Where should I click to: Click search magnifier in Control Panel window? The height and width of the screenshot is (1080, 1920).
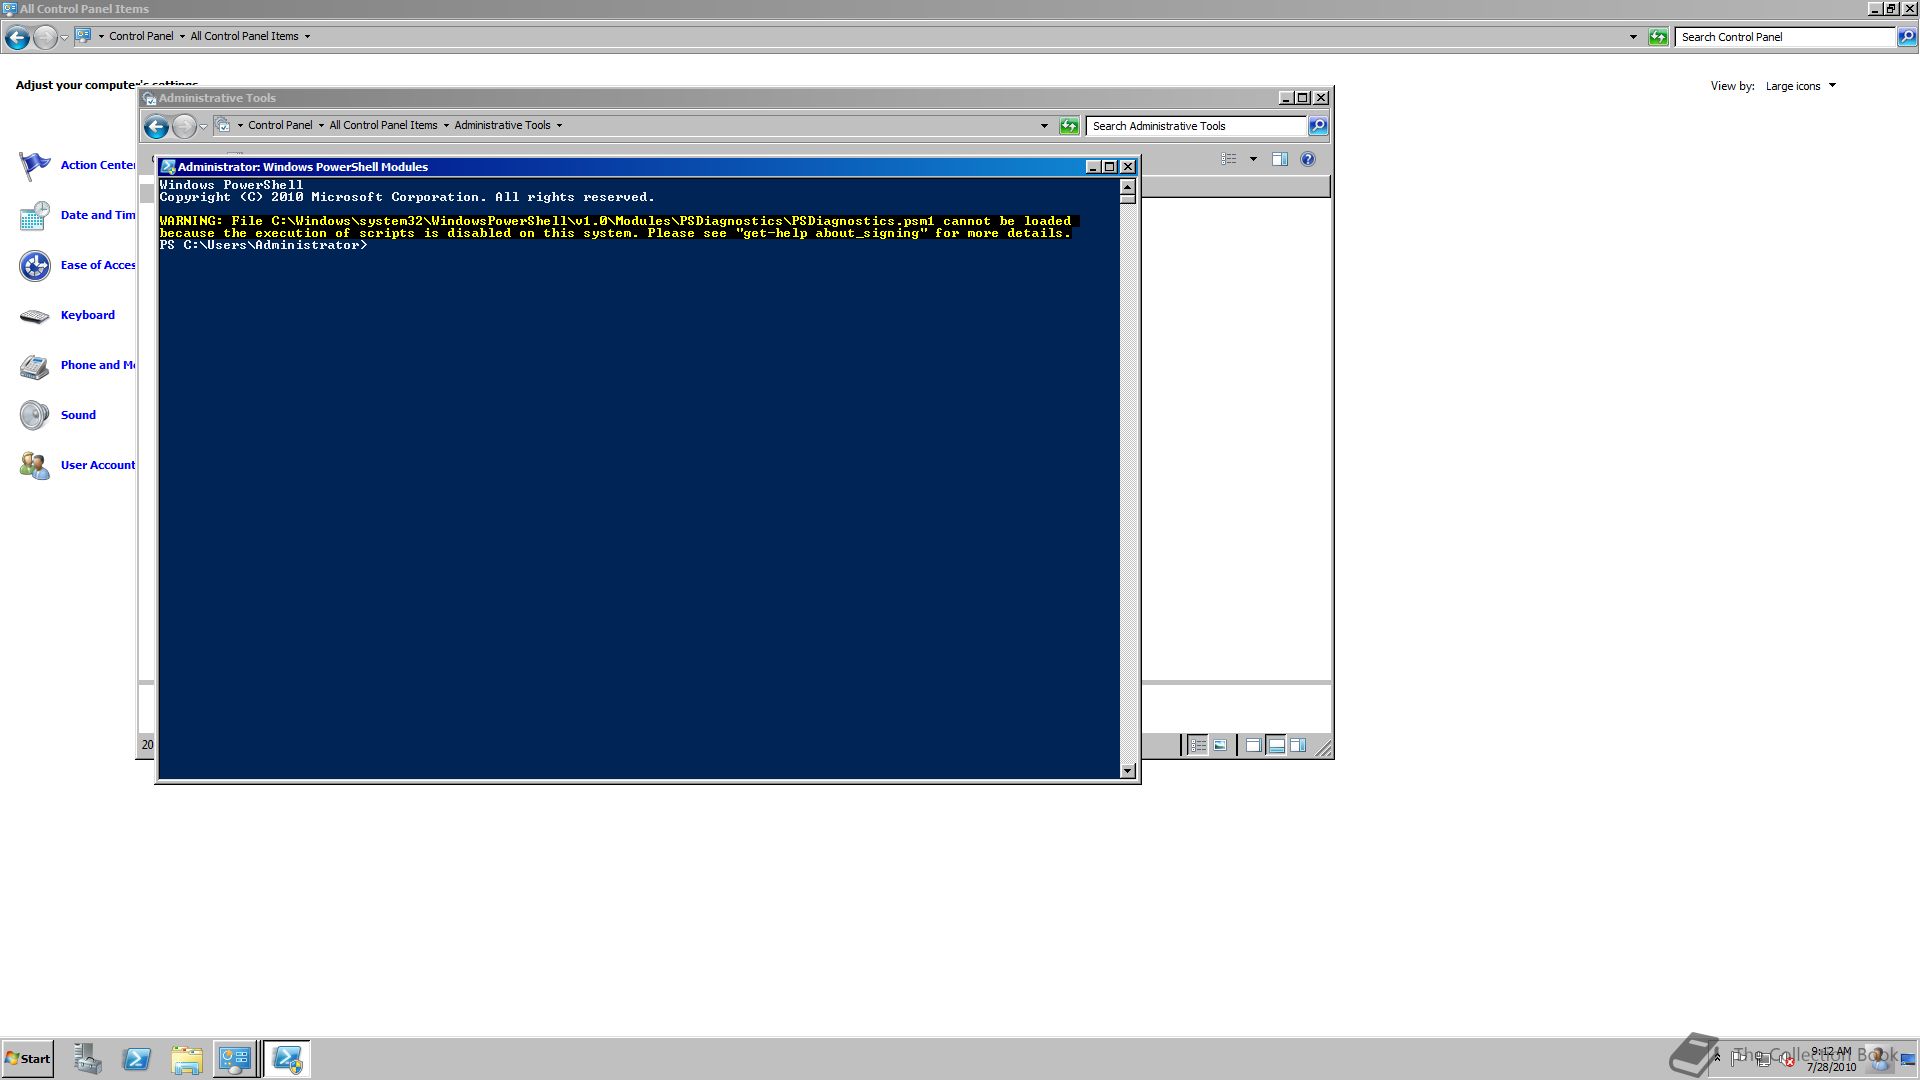[x=1907, y=37]
